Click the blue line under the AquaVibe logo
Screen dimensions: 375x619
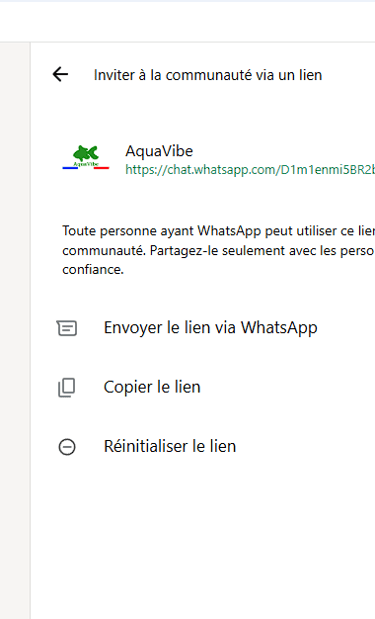pyautogui.click(x=70, y=168)
